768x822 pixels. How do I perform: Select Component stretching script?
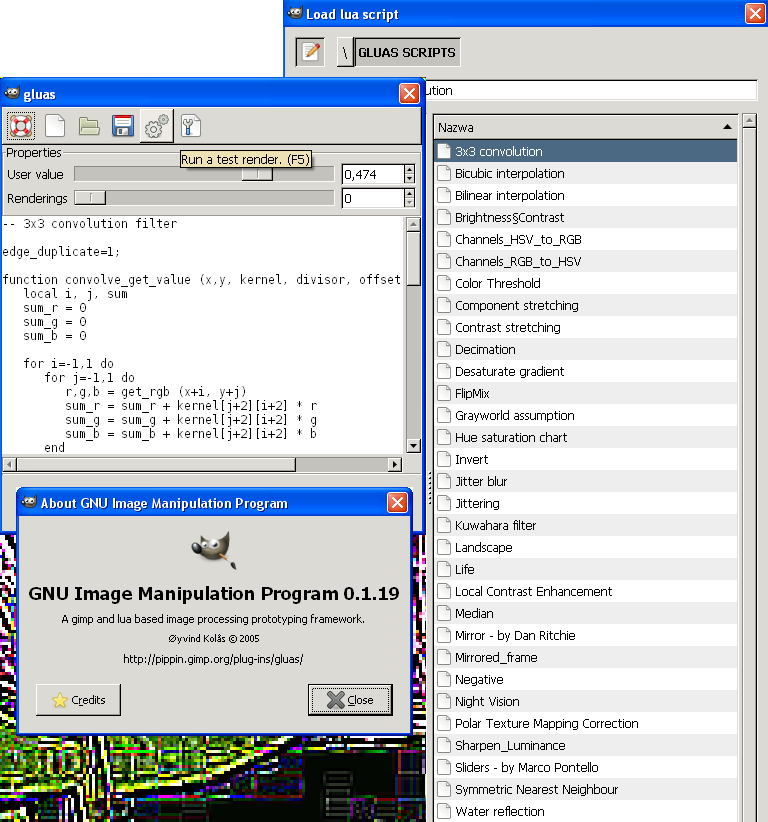point(585,306)
